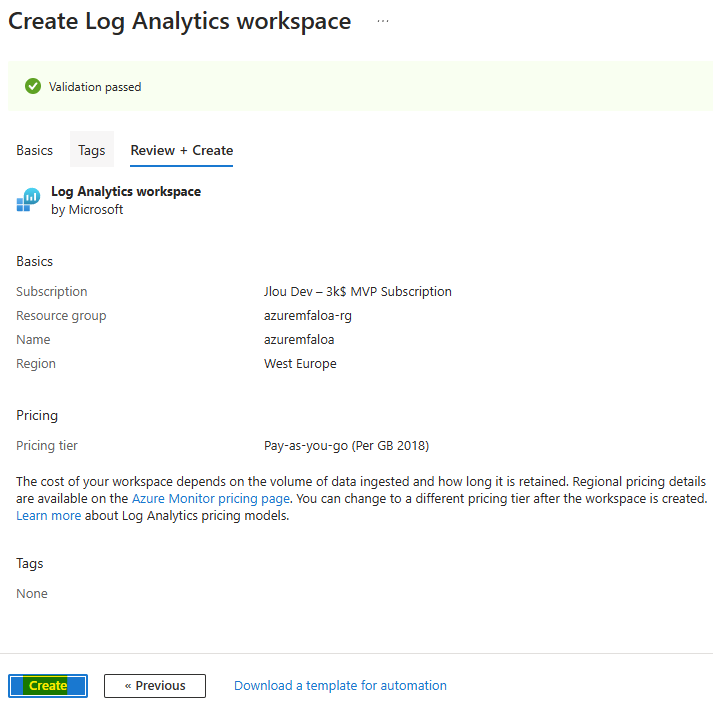Follow the Learn more pricing models link
Image resolution: width=713 pixels, height=701 pixels.
(49, 516)
